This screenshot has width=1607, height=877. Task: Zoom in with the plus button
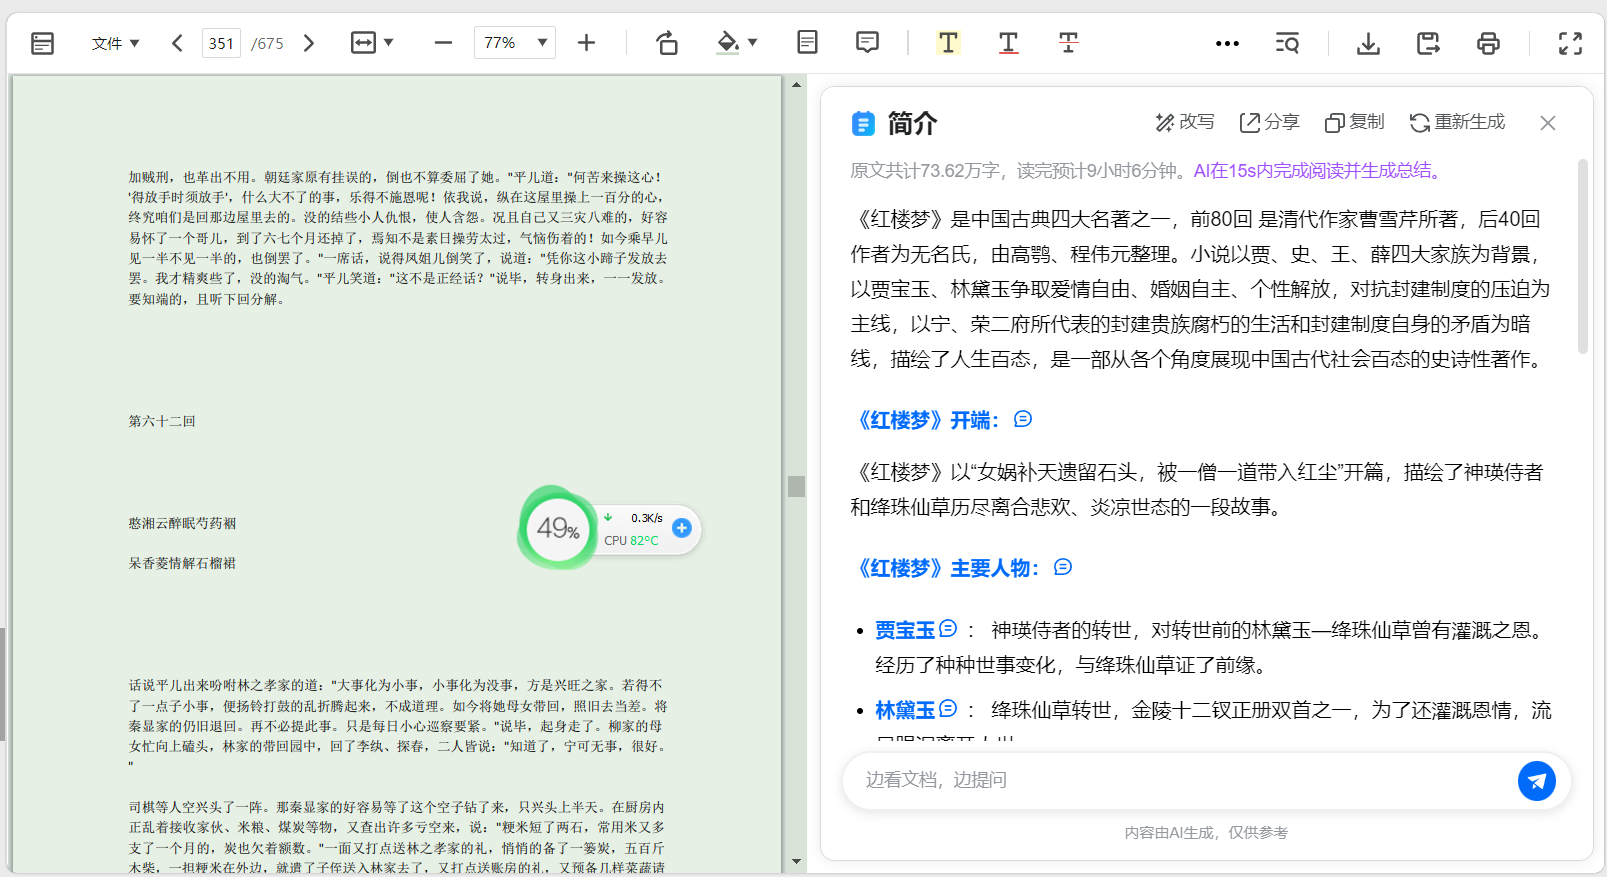[x=587, y=43]
